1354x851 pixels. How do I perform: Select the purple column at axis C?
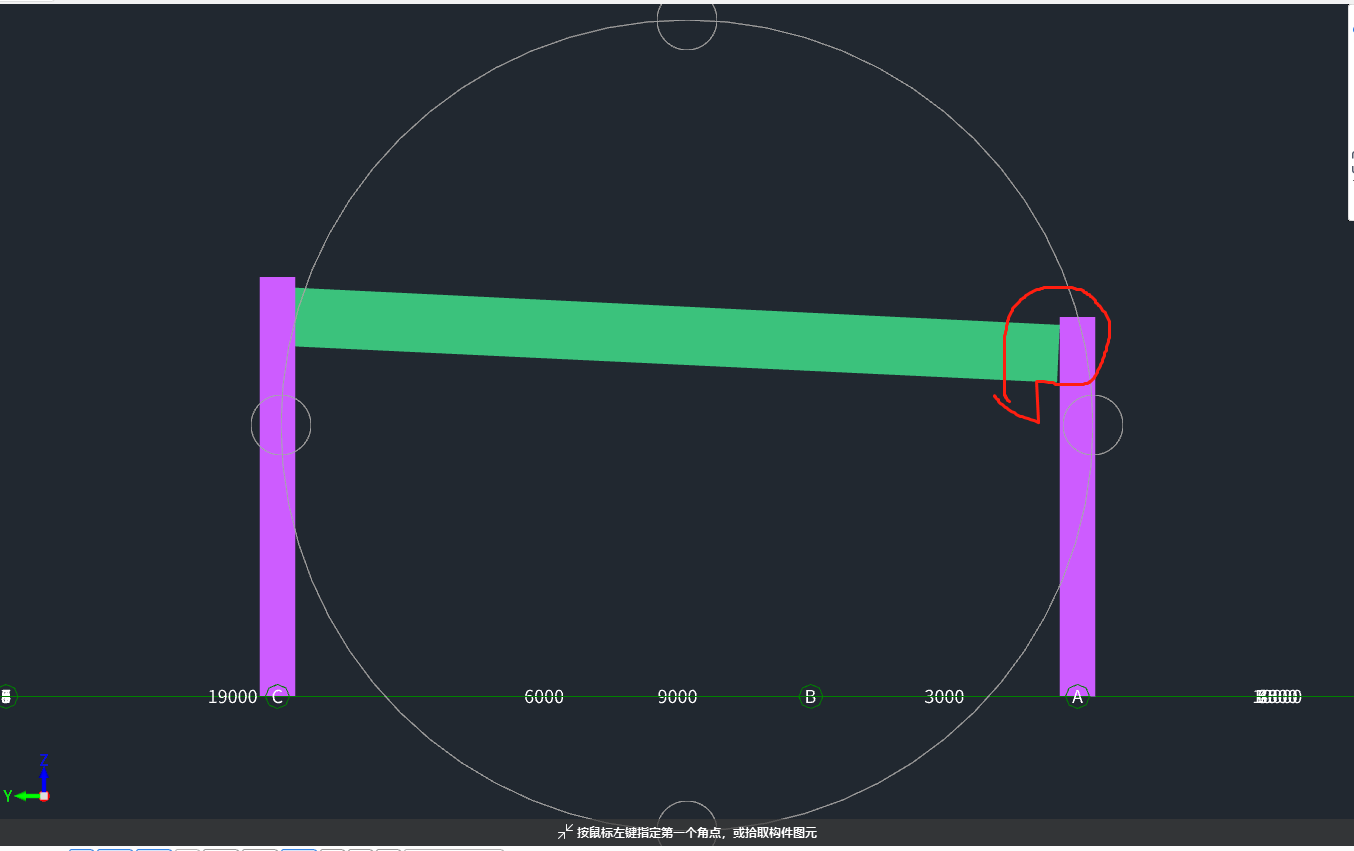pos(277,486)
